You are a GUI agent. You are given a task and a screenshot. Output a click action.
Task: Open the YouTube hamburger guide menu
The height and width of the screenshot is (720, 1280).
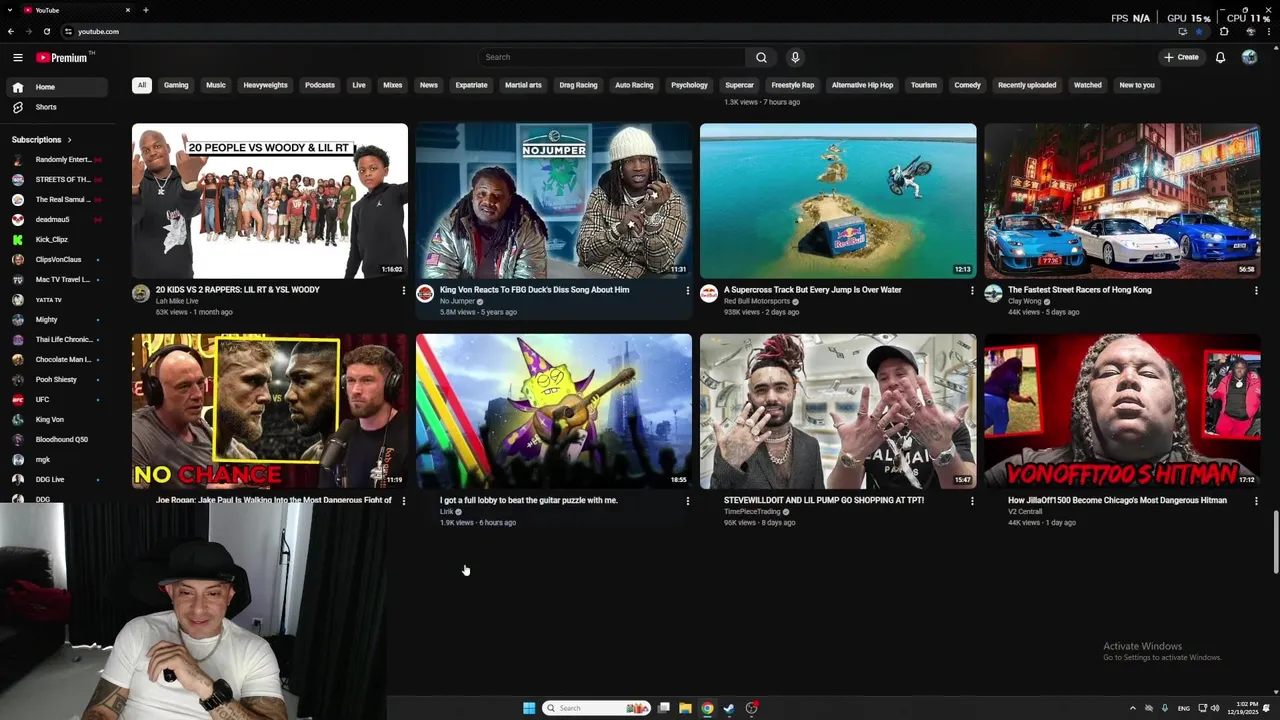click(18, 57)
